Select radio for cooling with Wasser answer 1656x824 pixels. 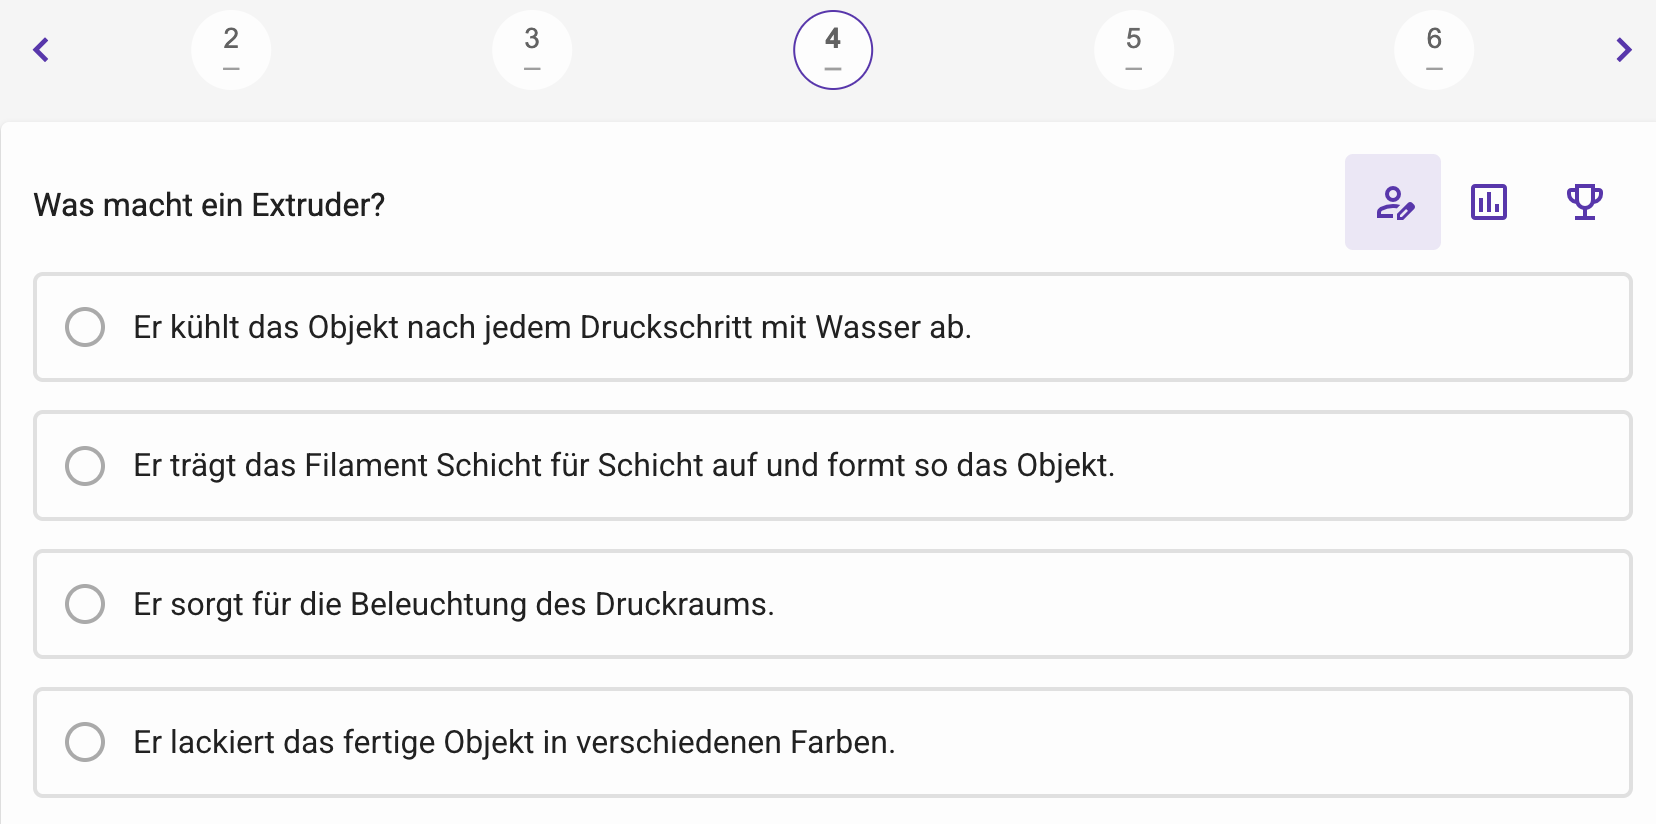coord(85,327)
